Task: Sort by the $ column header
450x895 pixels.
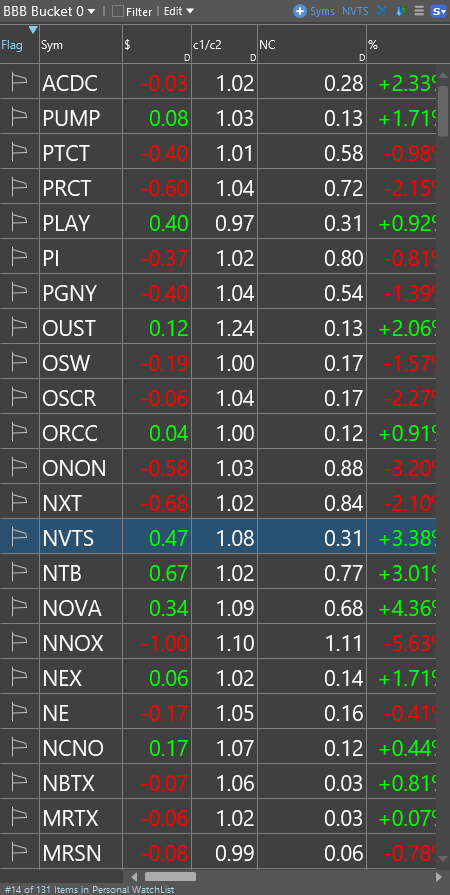Action: pos(157,45)
